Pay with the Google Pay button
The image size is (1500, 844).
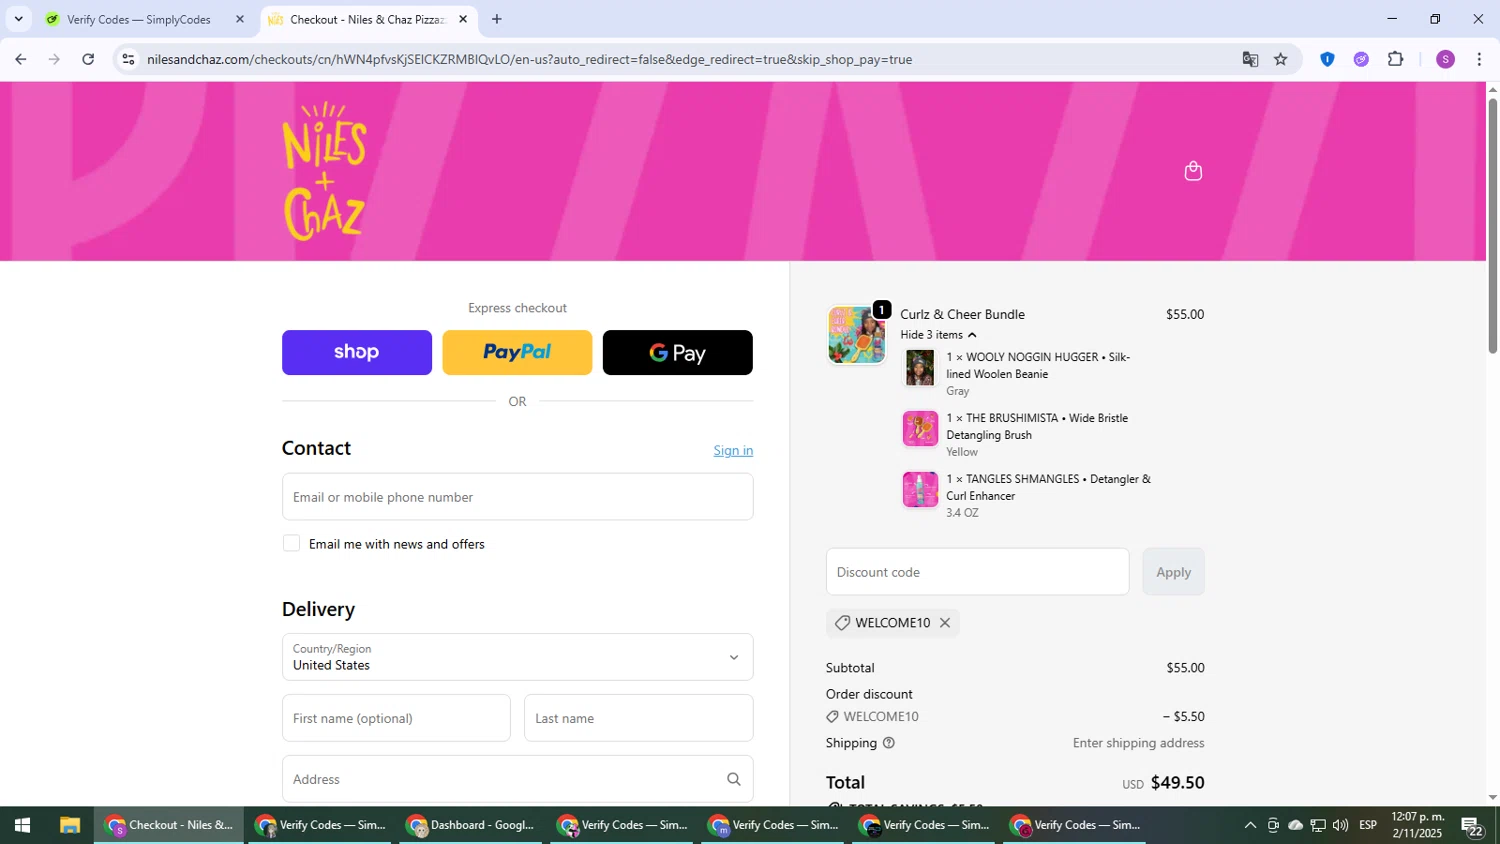click(x=678, y=352)
